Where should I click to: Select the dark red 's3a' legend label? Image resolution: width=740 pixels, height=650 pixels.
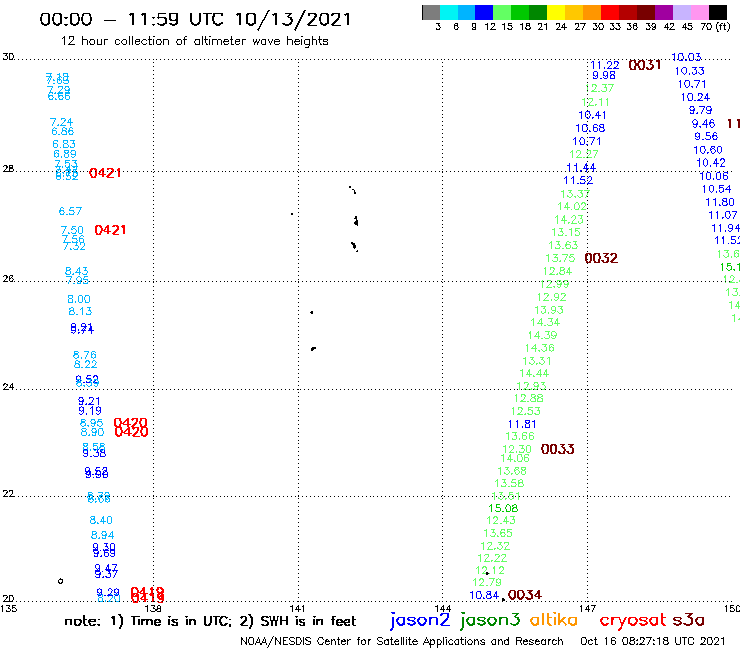tap(688, 620)
